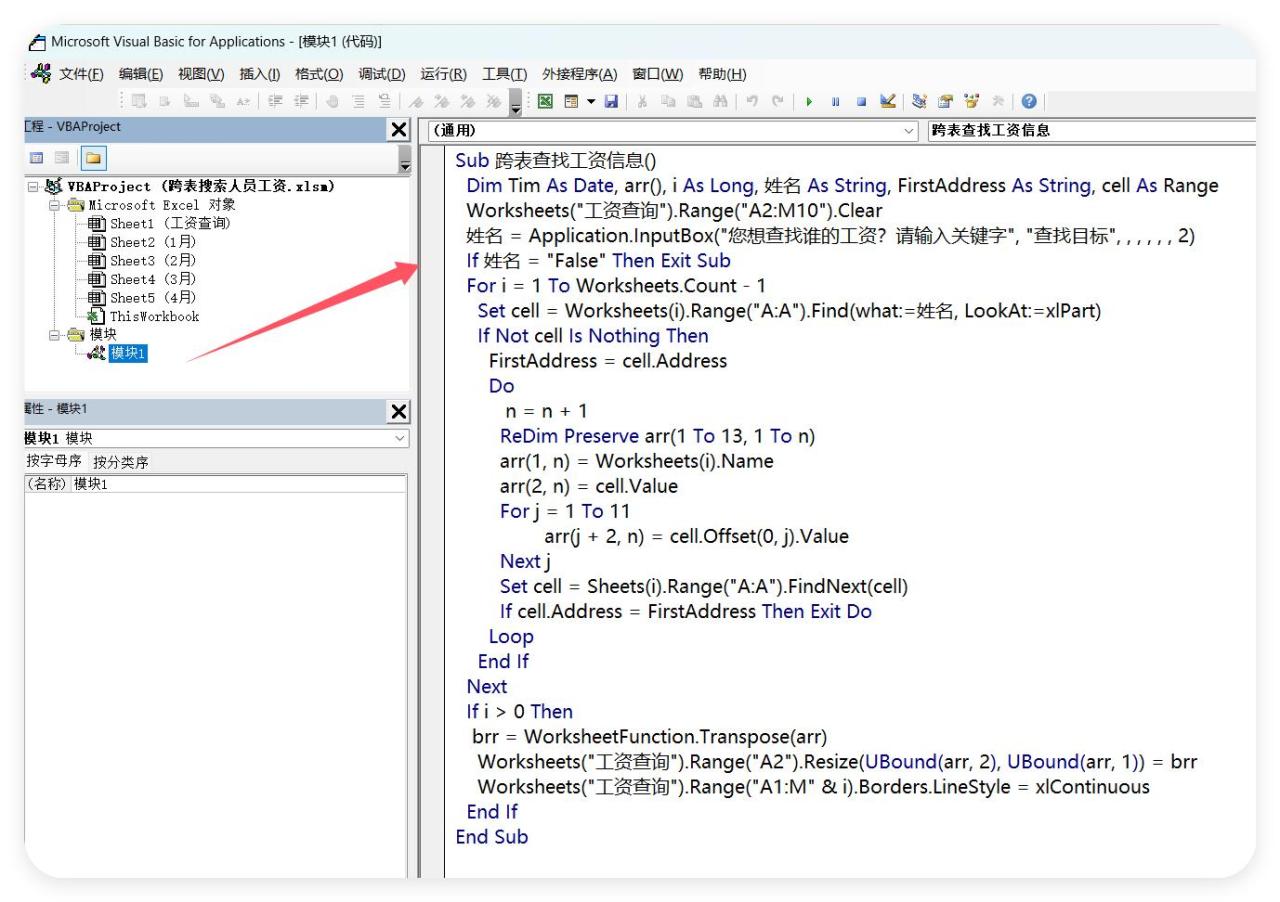Open the 外接程序(A) menu

pyautogui.click(x=580, y=74)
